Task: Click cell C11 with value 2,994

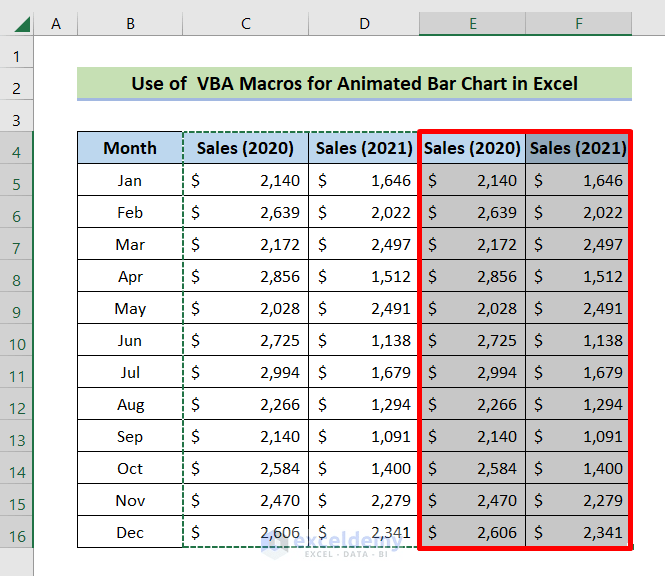Action: [246, 372]
